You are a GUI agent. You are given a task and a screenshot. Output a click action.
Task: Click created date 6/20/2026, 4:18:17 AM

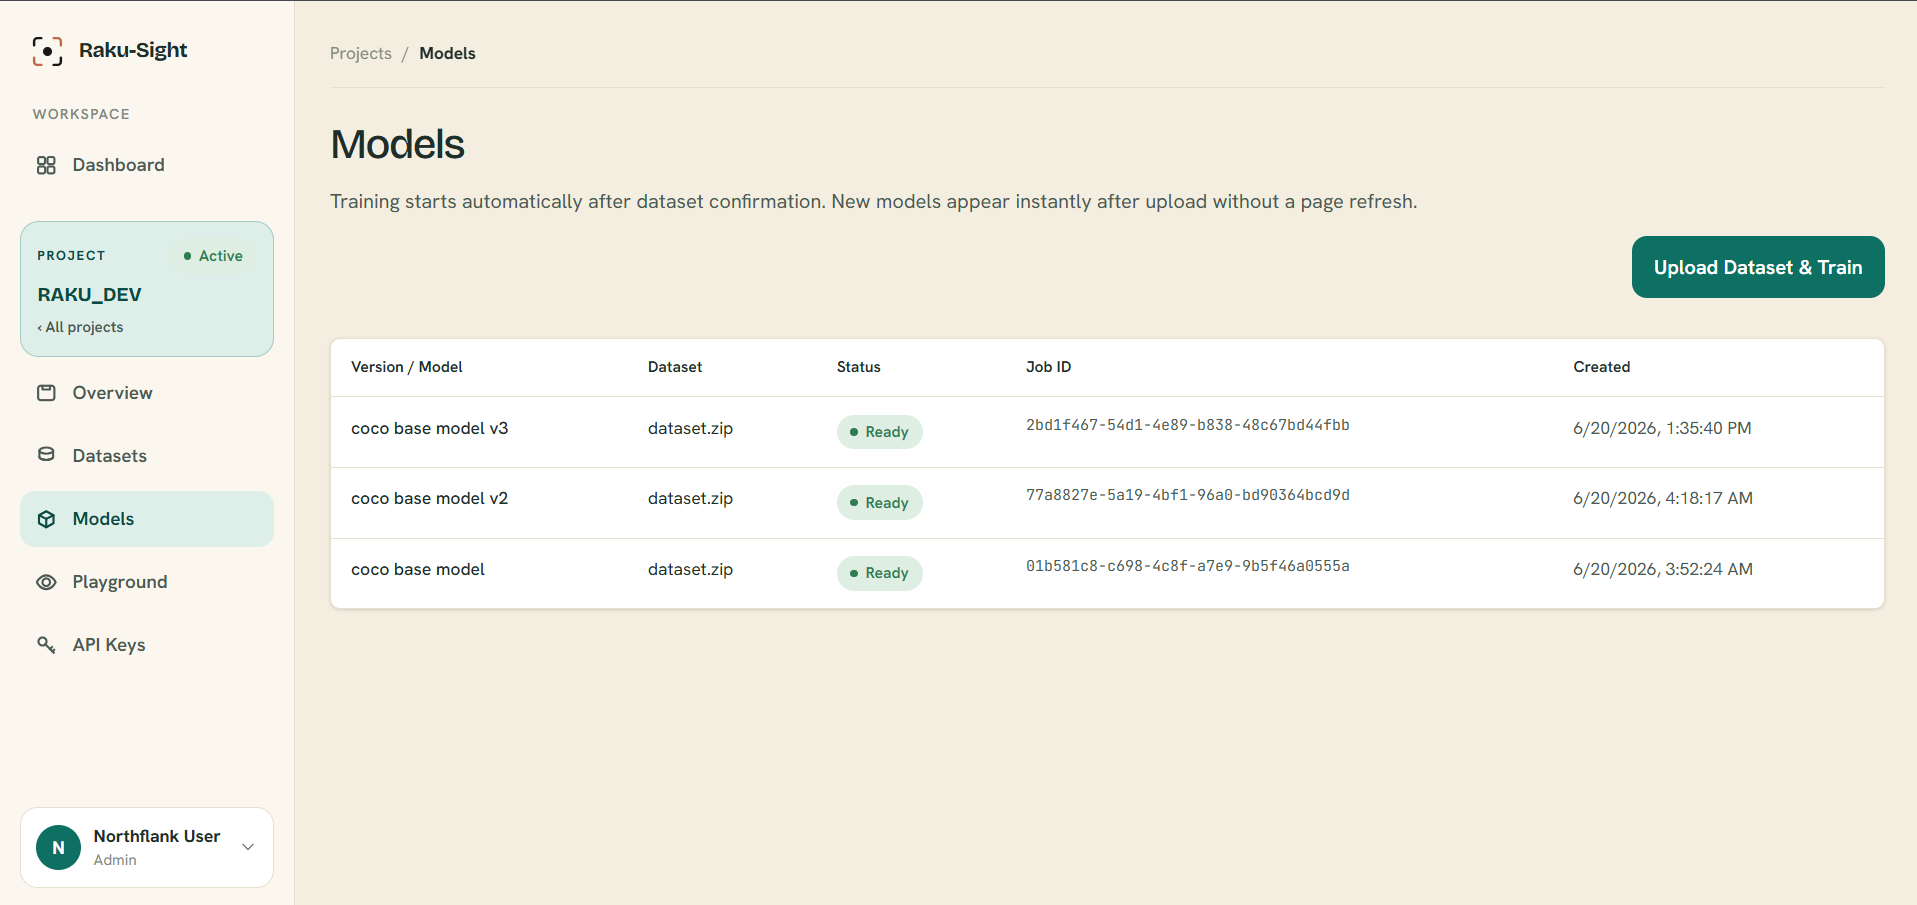click(x=1663, y=498)
